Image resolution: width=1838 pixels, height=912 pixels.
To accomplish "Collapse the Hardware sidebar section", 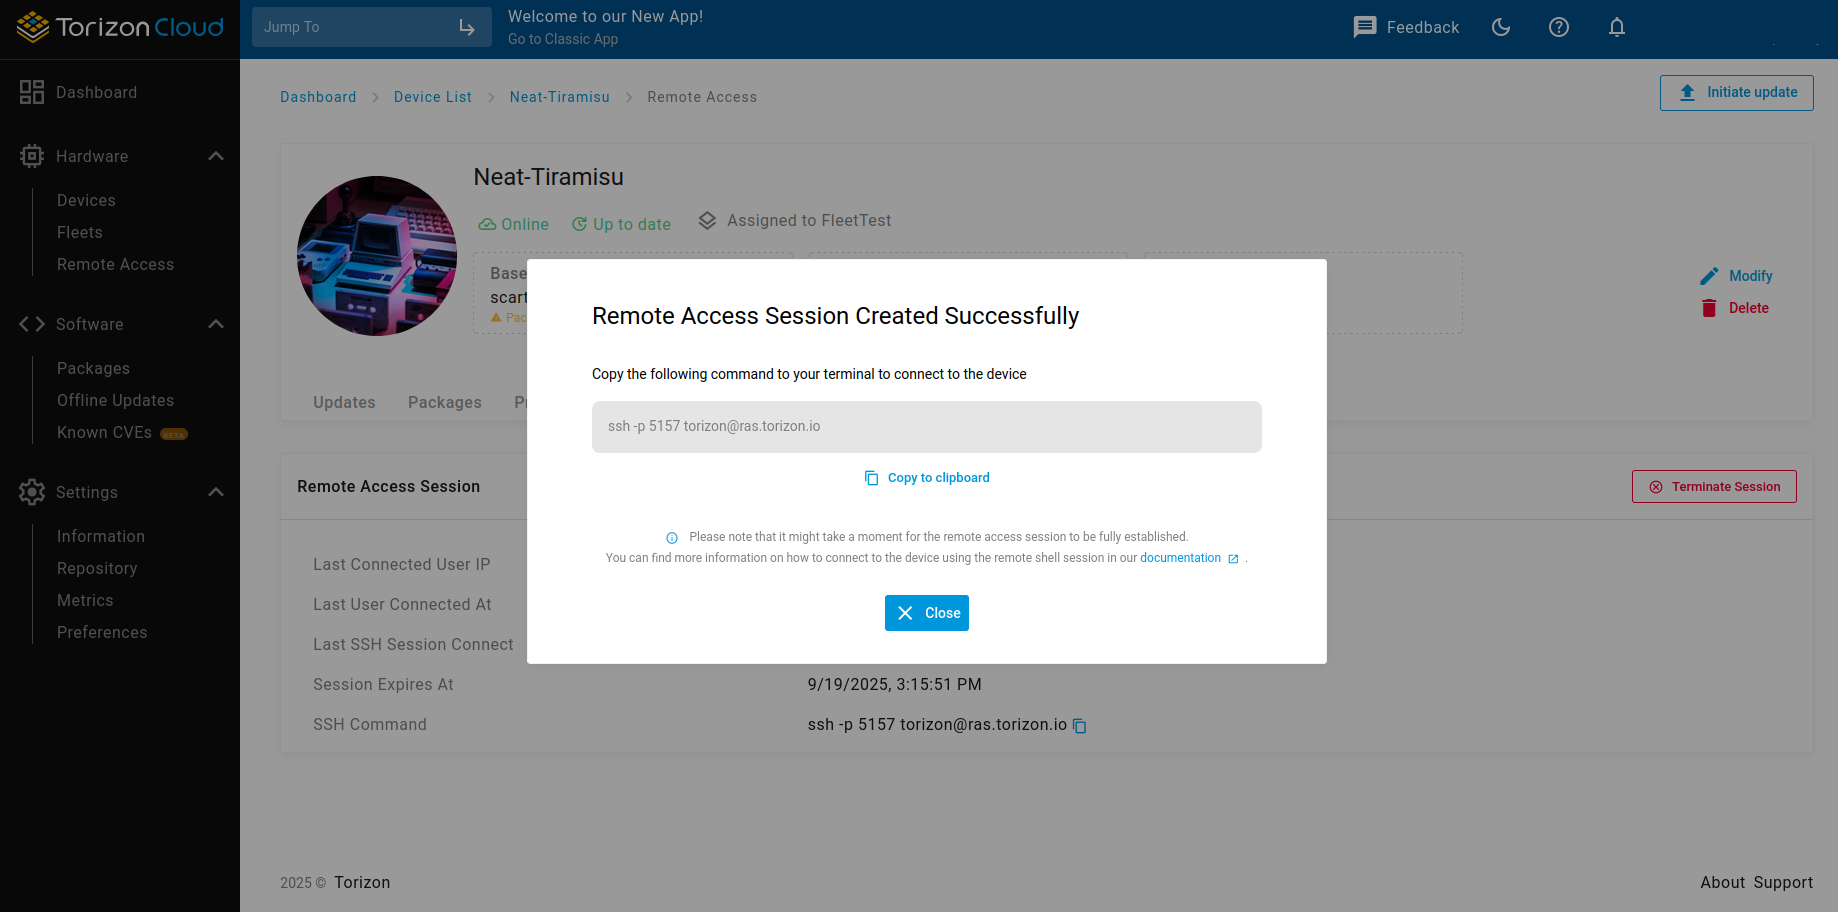I will (216, 156).
